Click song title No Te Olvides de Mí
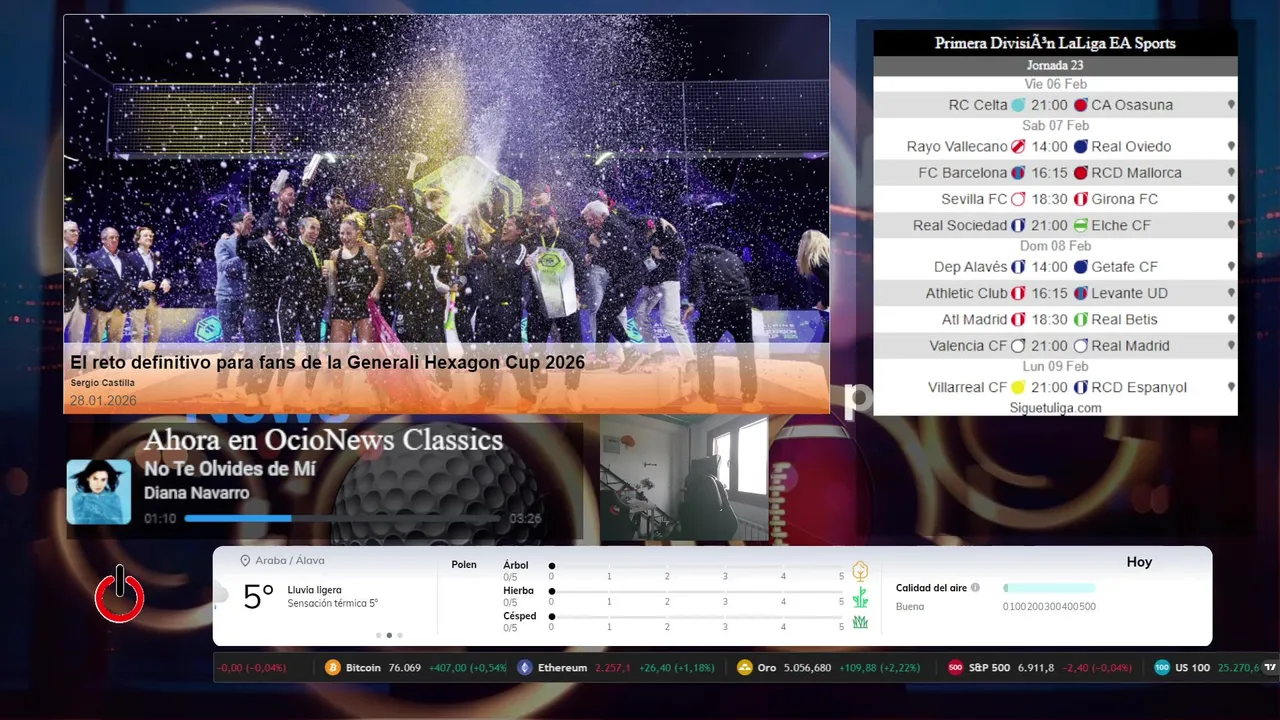Screen dimensions: 1280x720 [230, 469]
